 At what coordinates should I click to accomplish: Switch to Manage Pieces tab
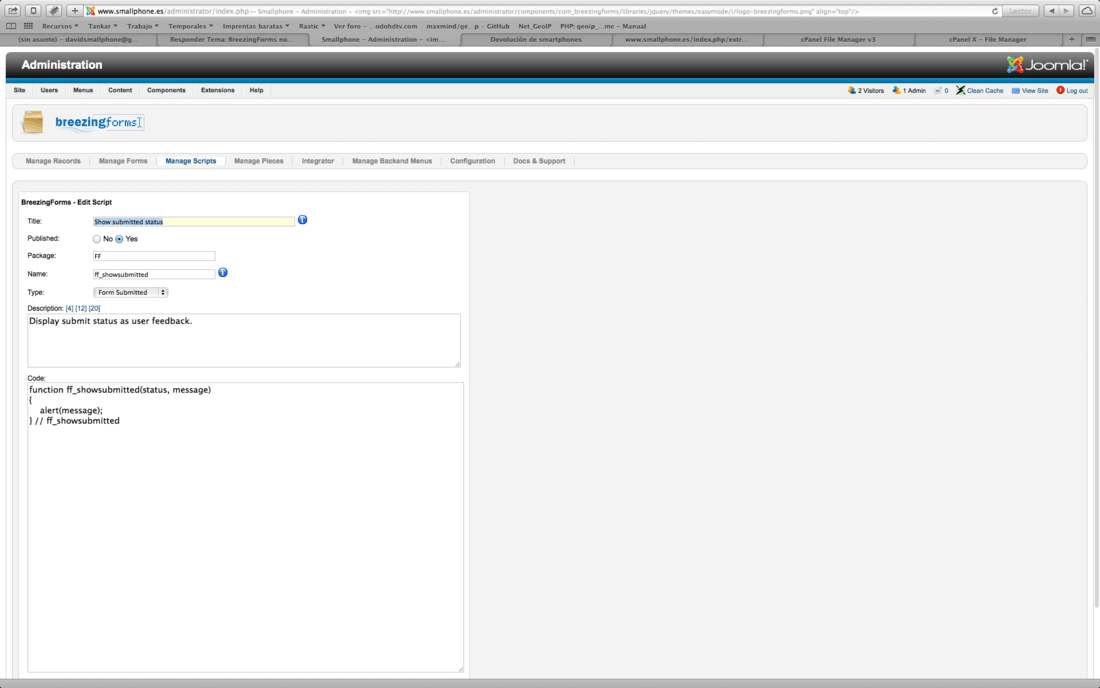click(x=259, y=161)
